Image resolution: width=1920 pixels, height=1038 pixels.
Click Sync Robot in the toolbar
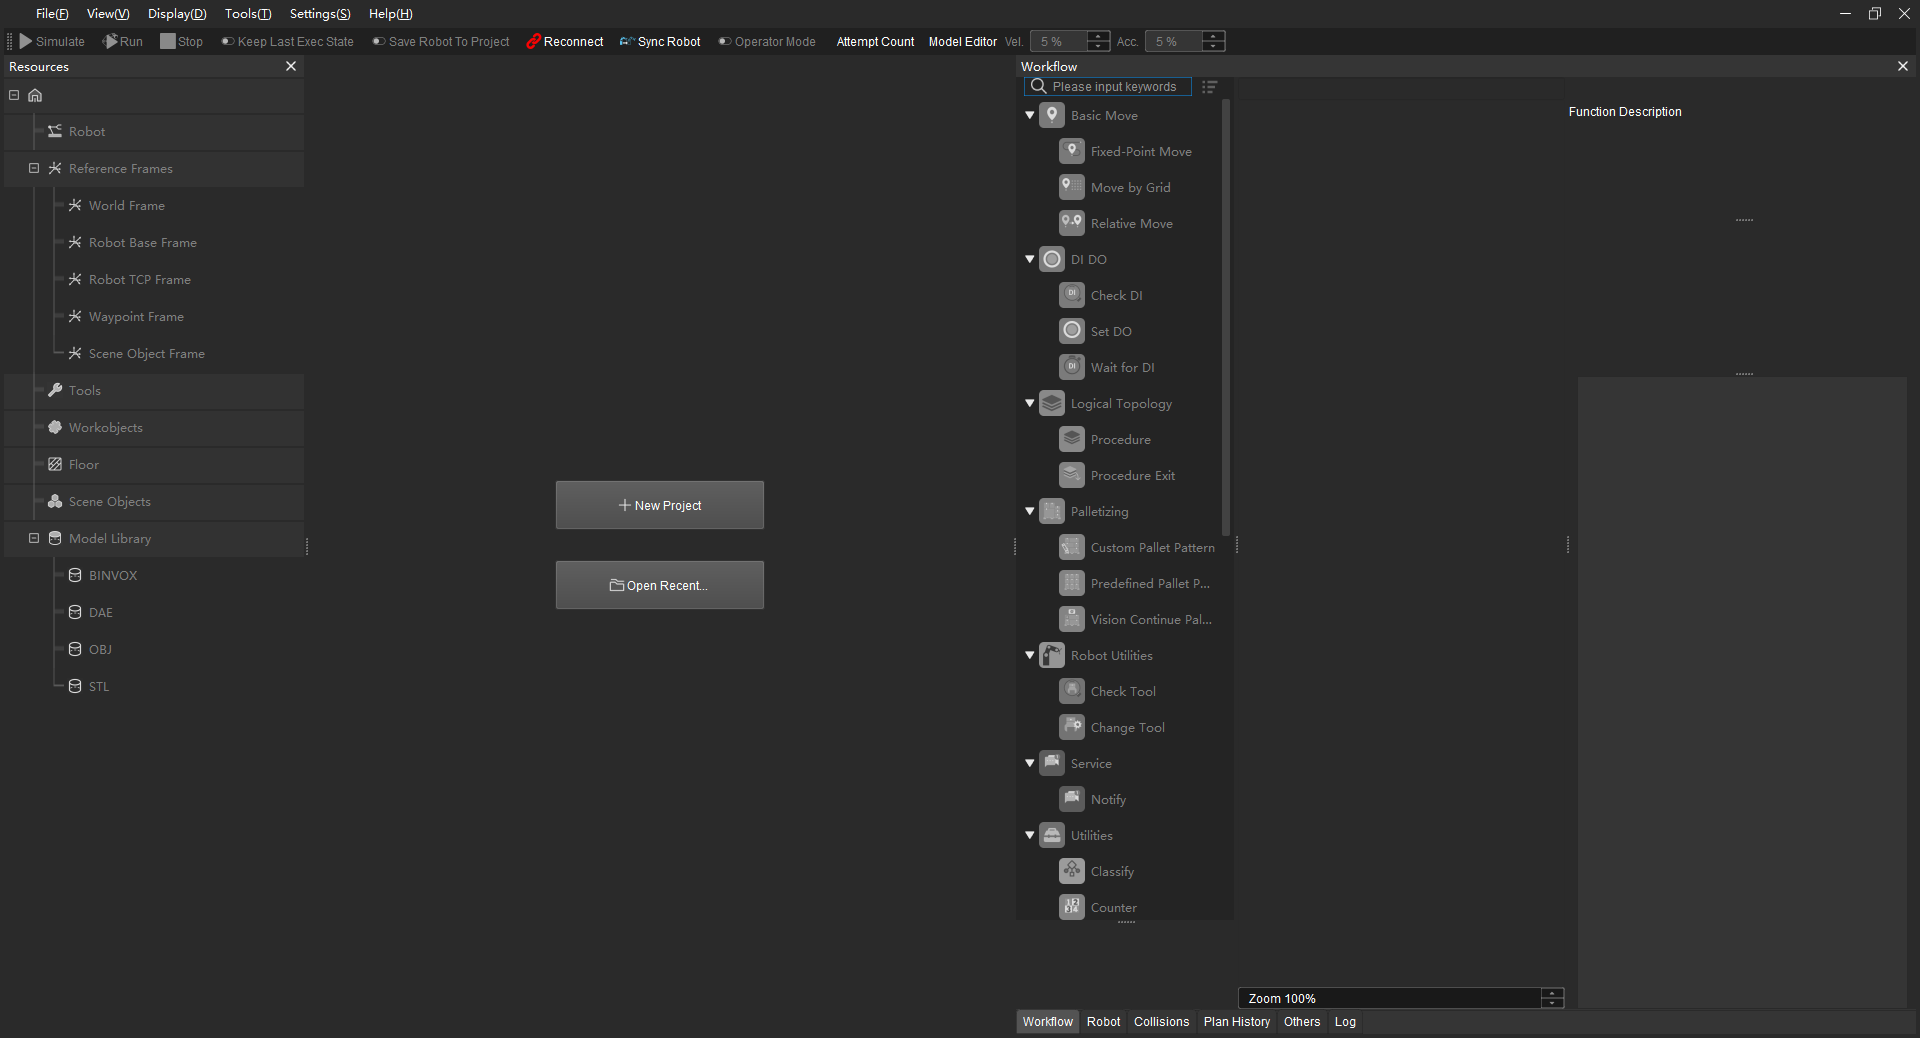click(x=660, y=42)
